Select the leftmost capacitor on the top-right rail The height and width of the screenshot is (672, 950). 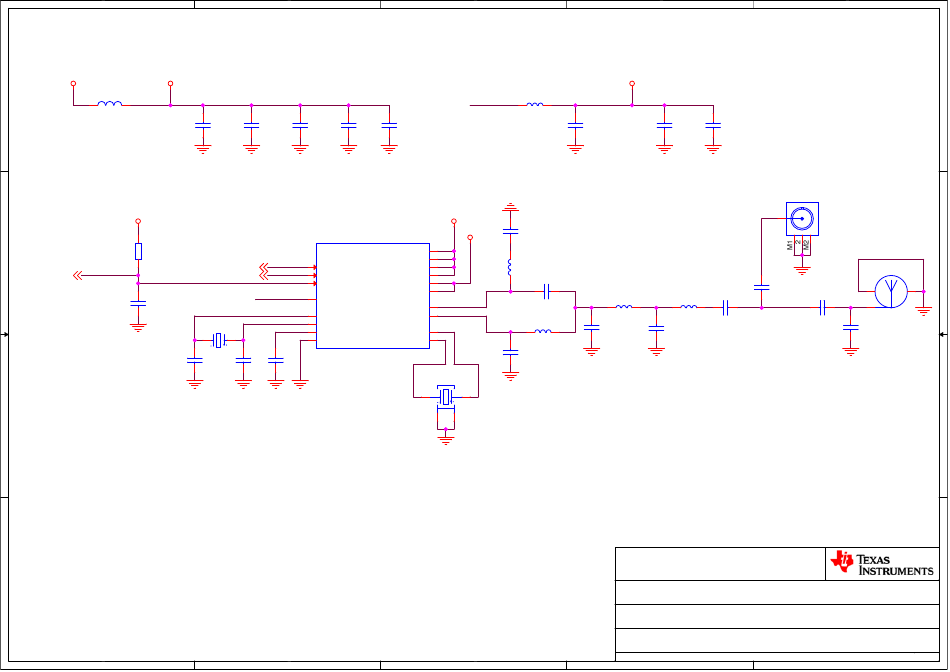click(575, 125)
